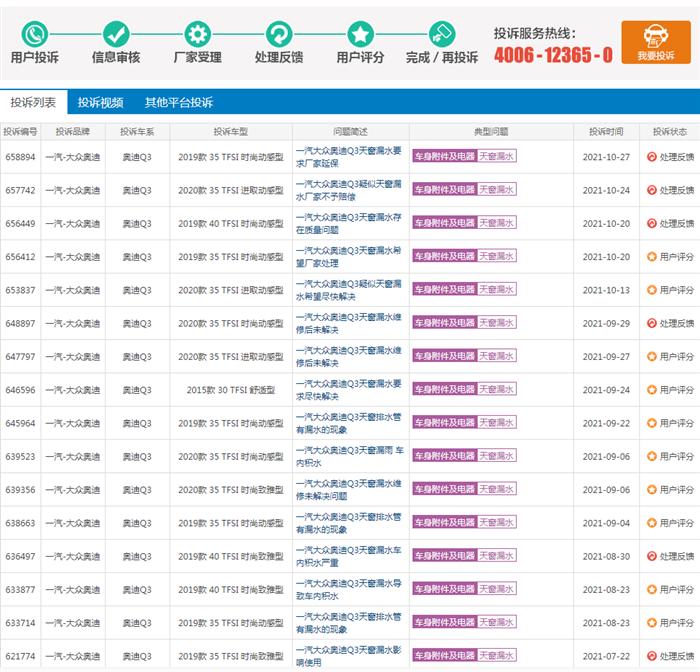Click the date 2021-07-22
This screenshot has height=672, width=700.
pyautogui.click(x=606, y=656)
